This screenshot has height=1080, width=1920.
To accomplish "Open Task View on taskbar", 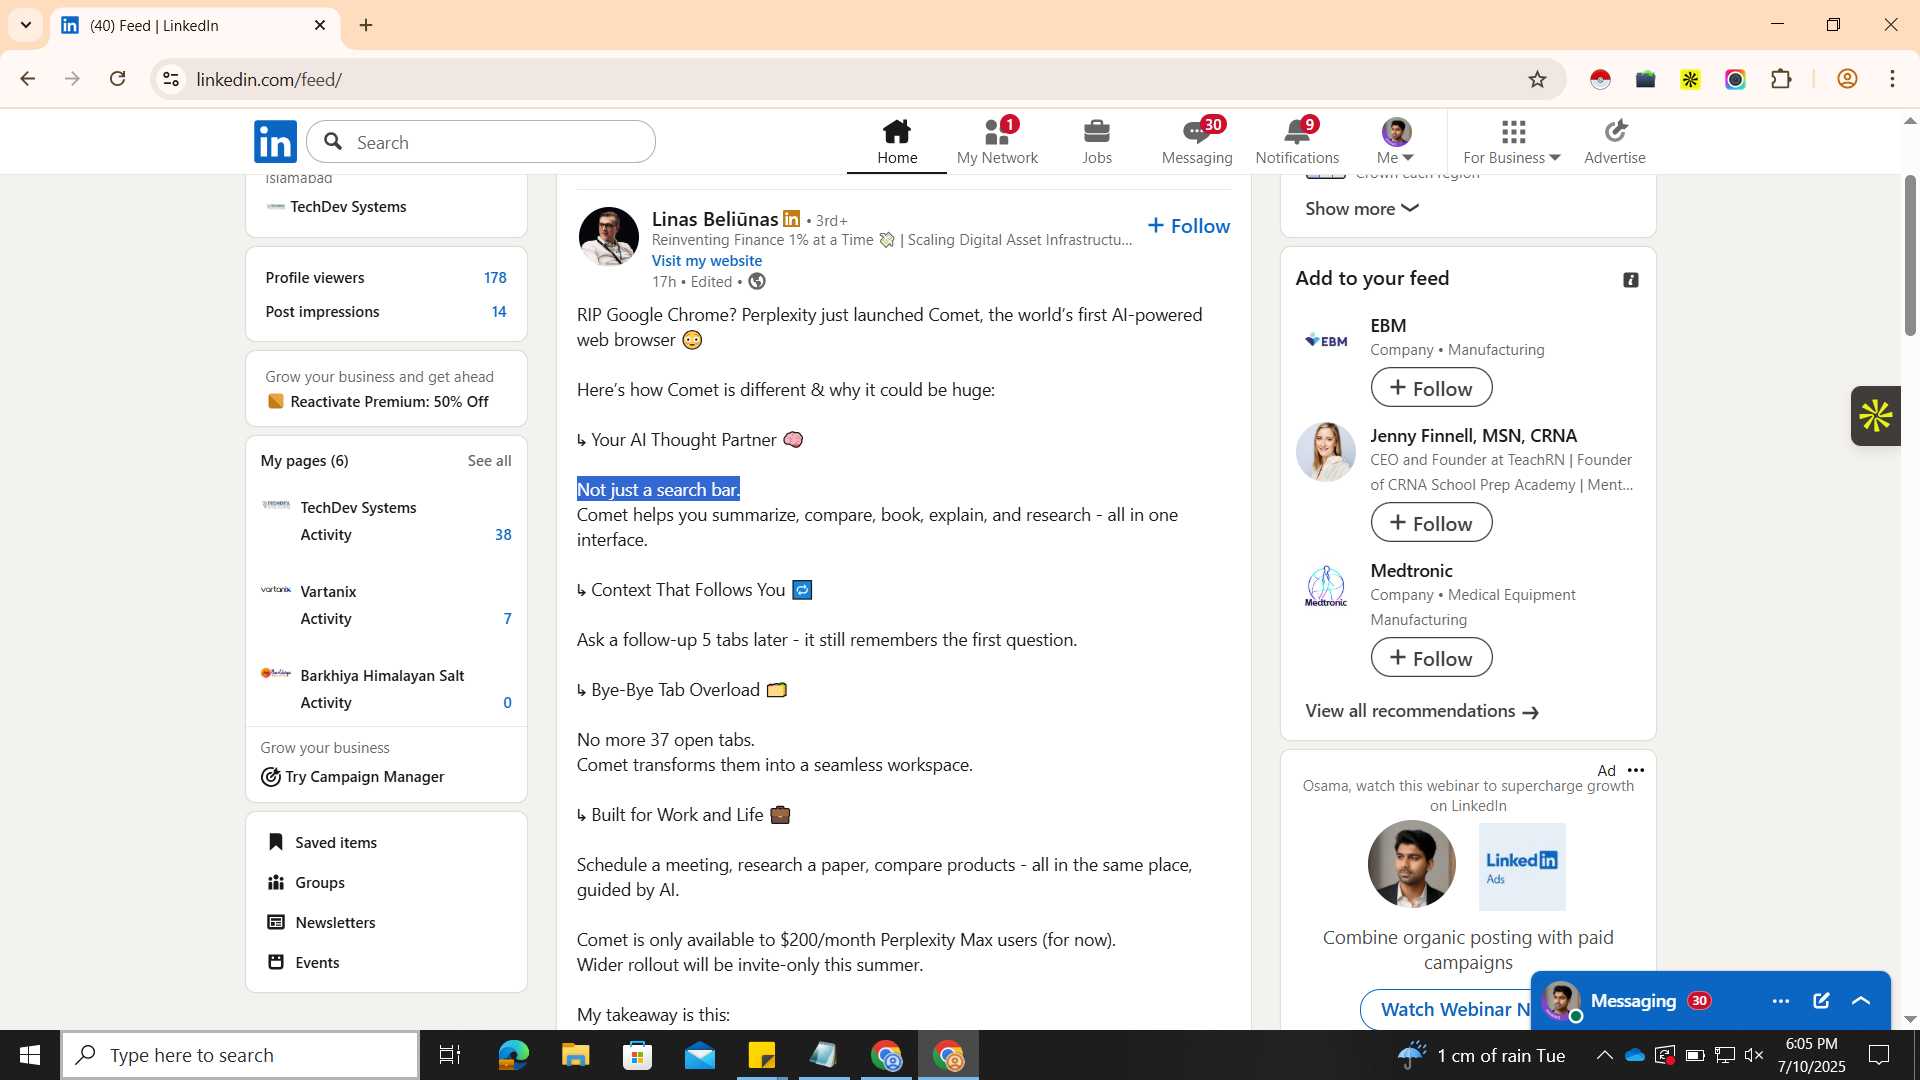I will click(450, 1055).
